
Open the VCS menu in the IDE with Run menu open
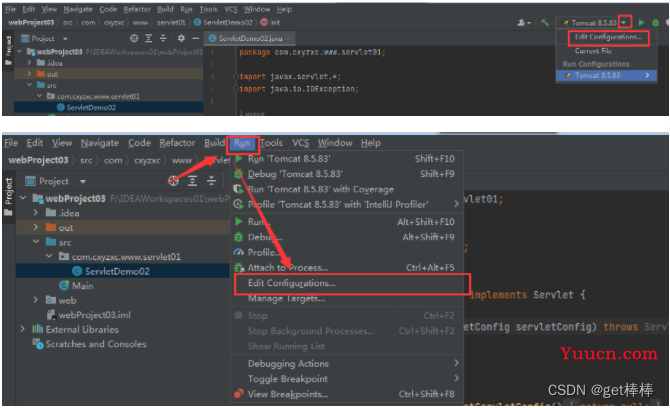tap(300, 143)
